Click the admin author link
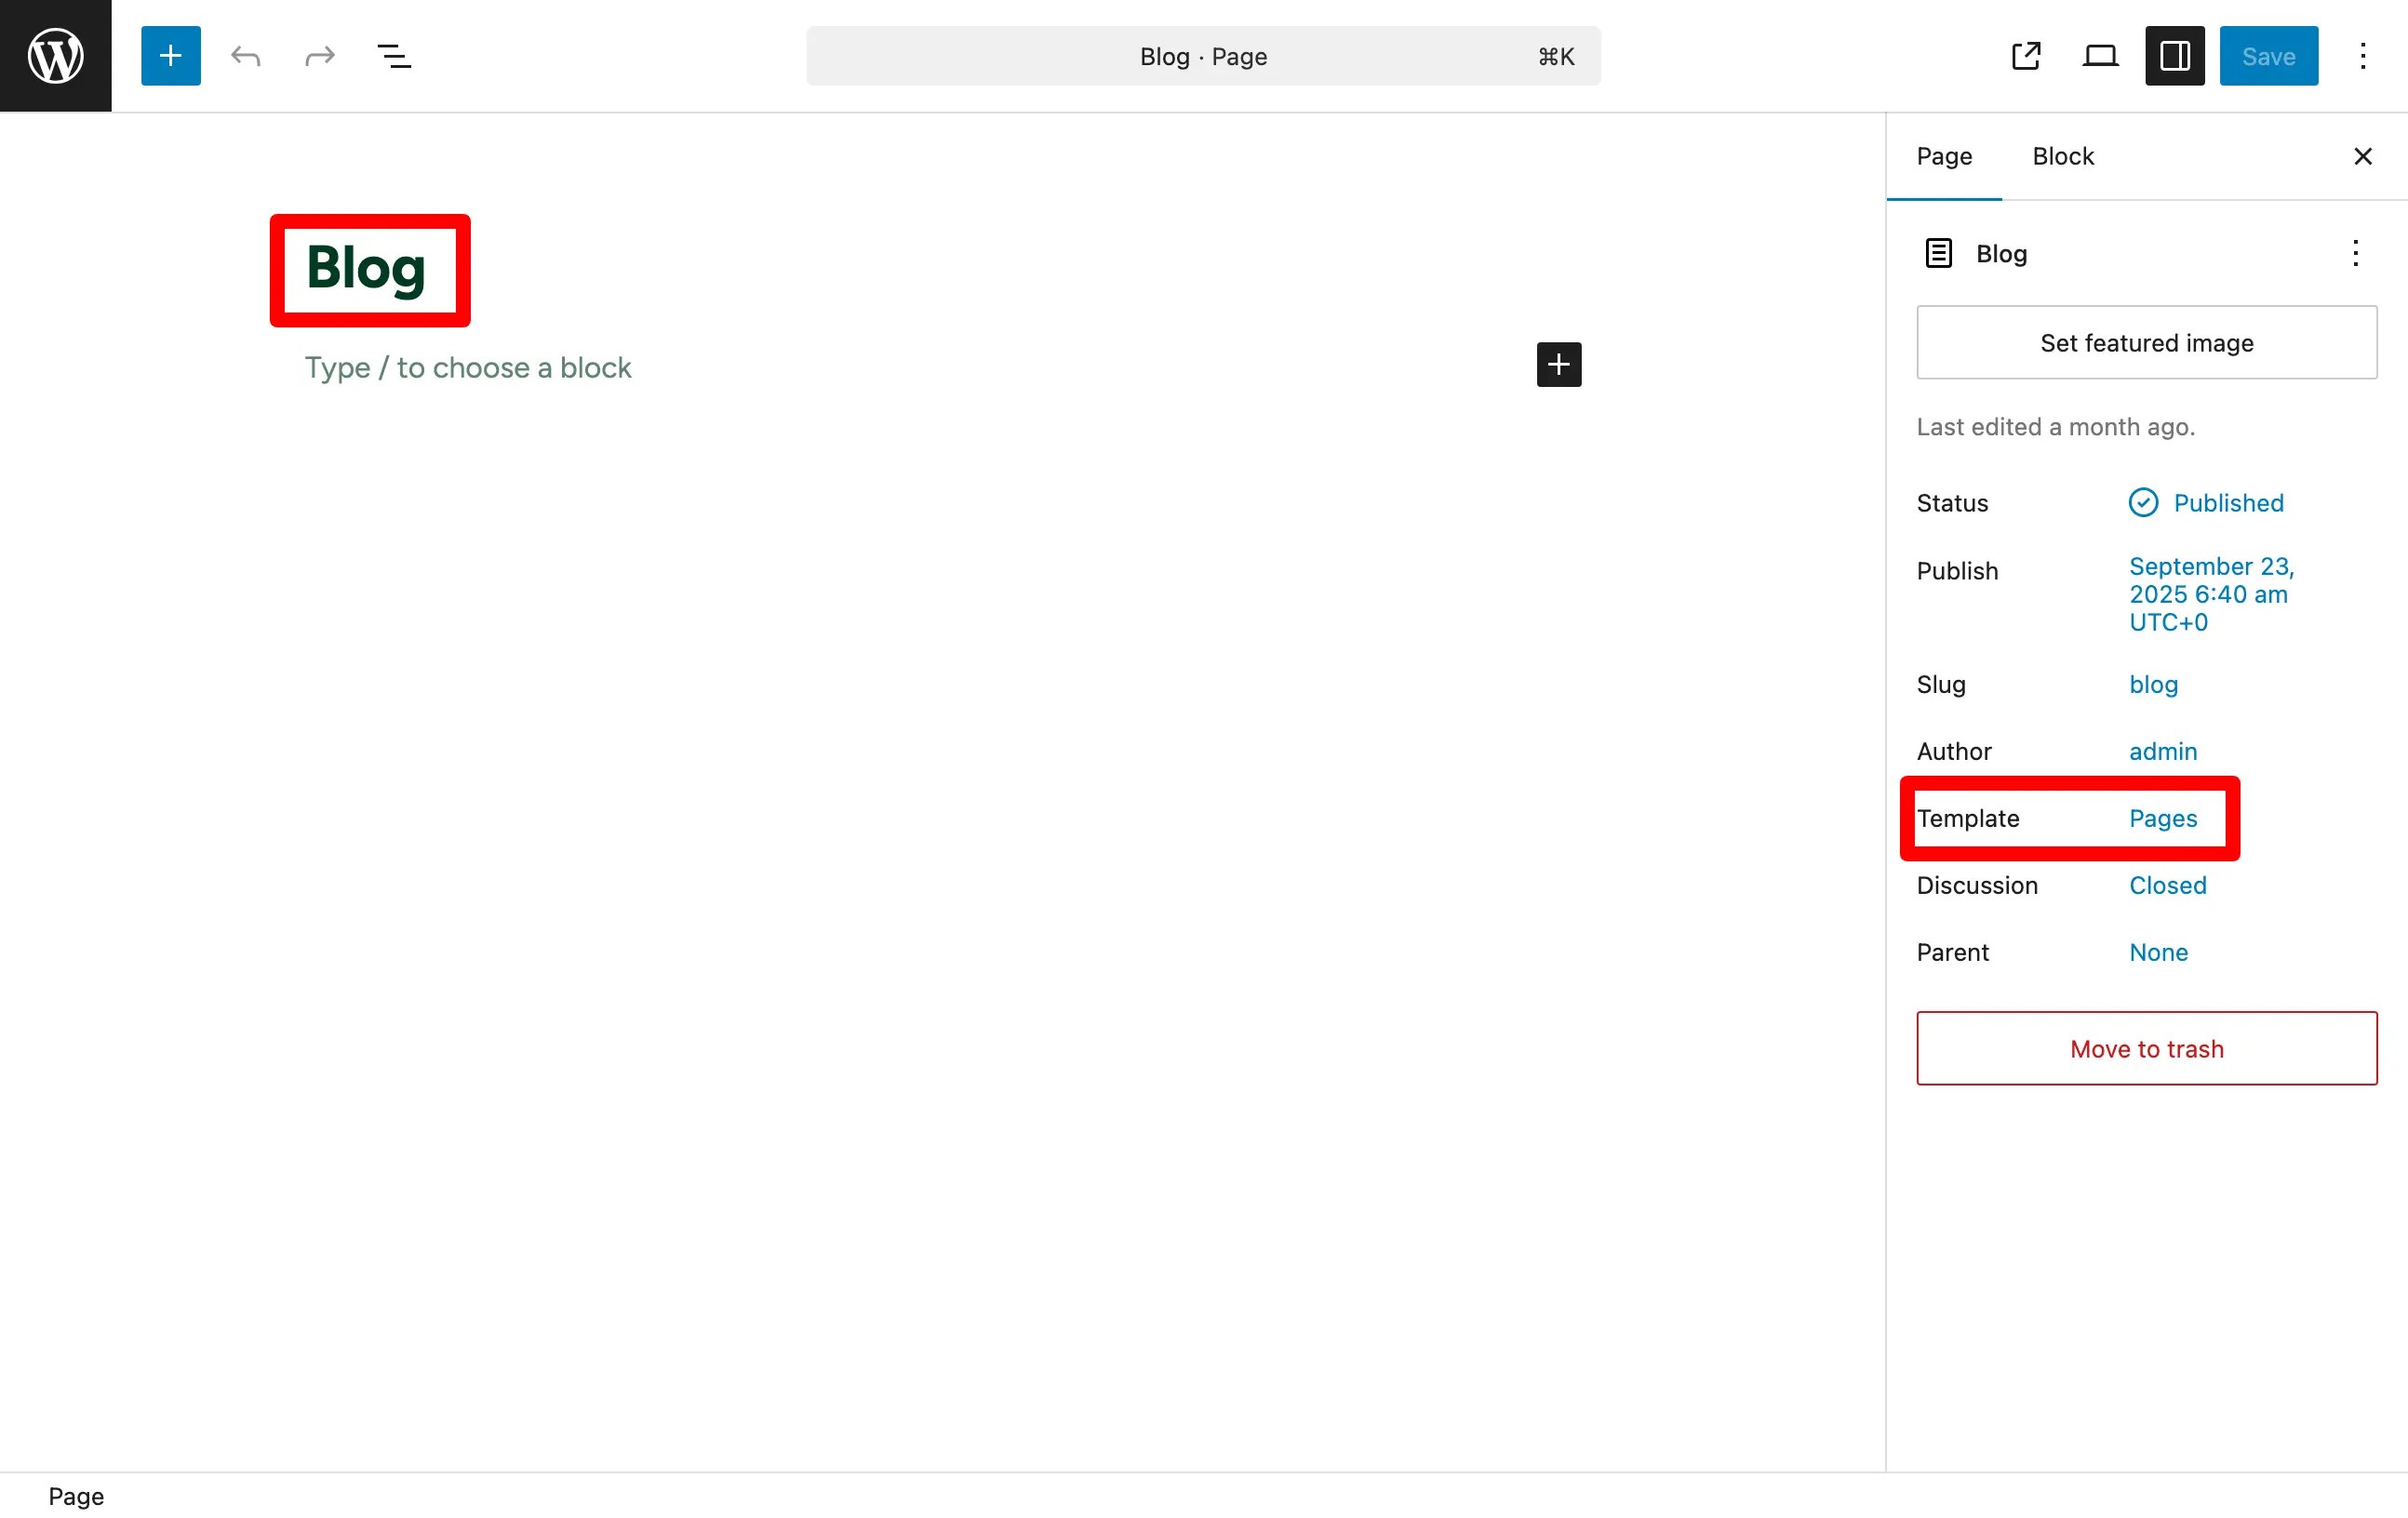The image size is (2408, 1518). click(2162, 751)
